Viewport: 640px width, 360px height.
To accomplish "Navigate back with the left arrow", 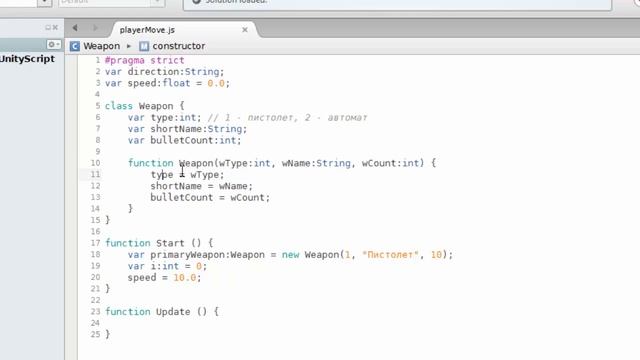I will pos(75,28).
